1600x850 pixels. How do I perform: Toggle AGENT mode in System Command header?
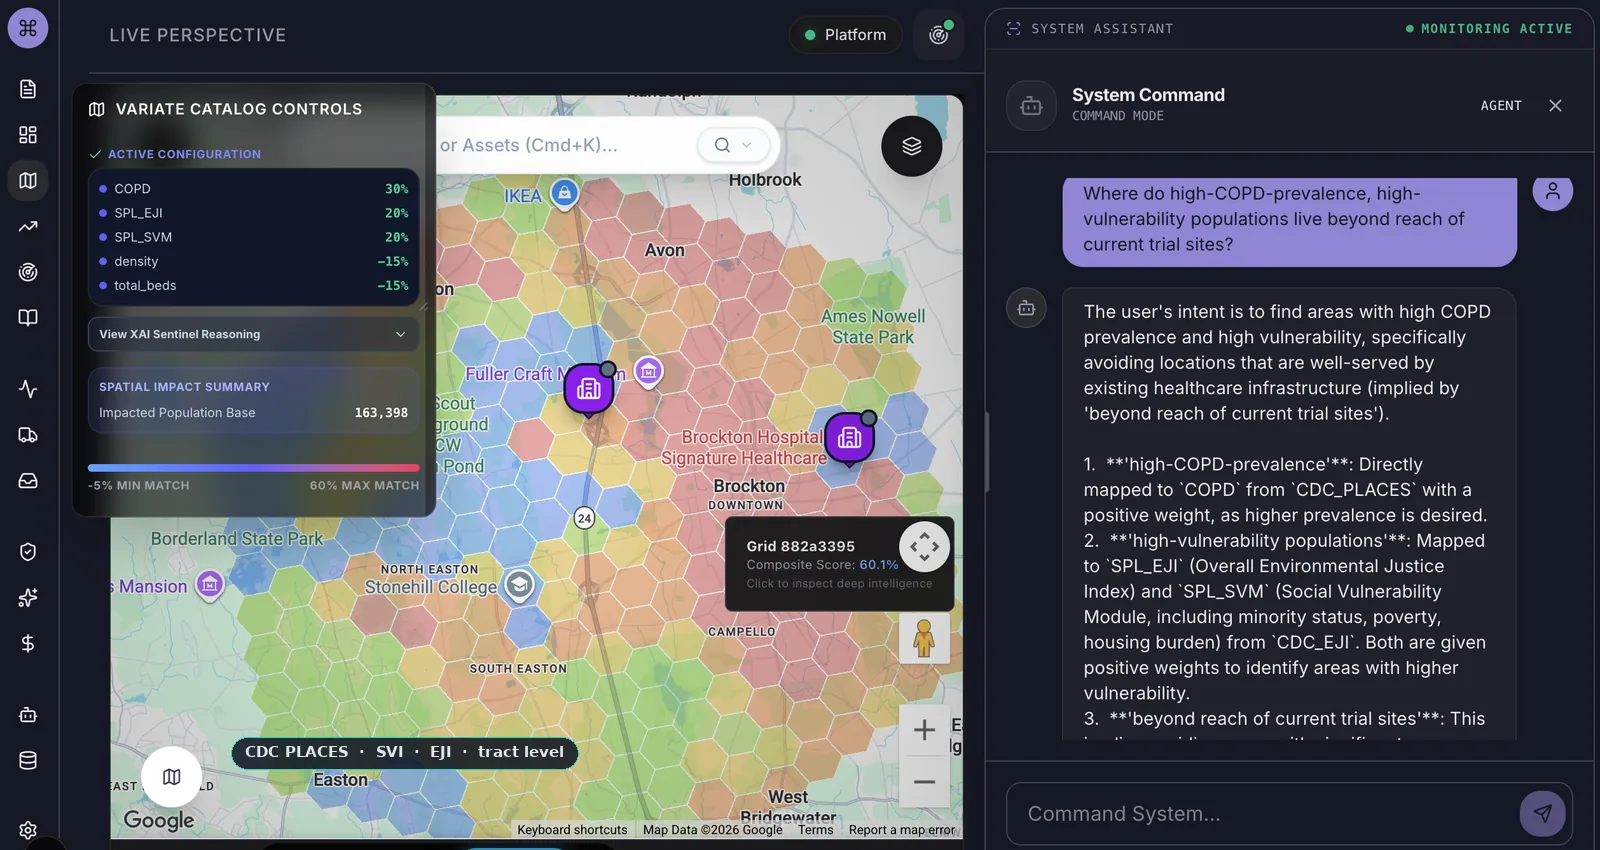tap(1501, 105)
